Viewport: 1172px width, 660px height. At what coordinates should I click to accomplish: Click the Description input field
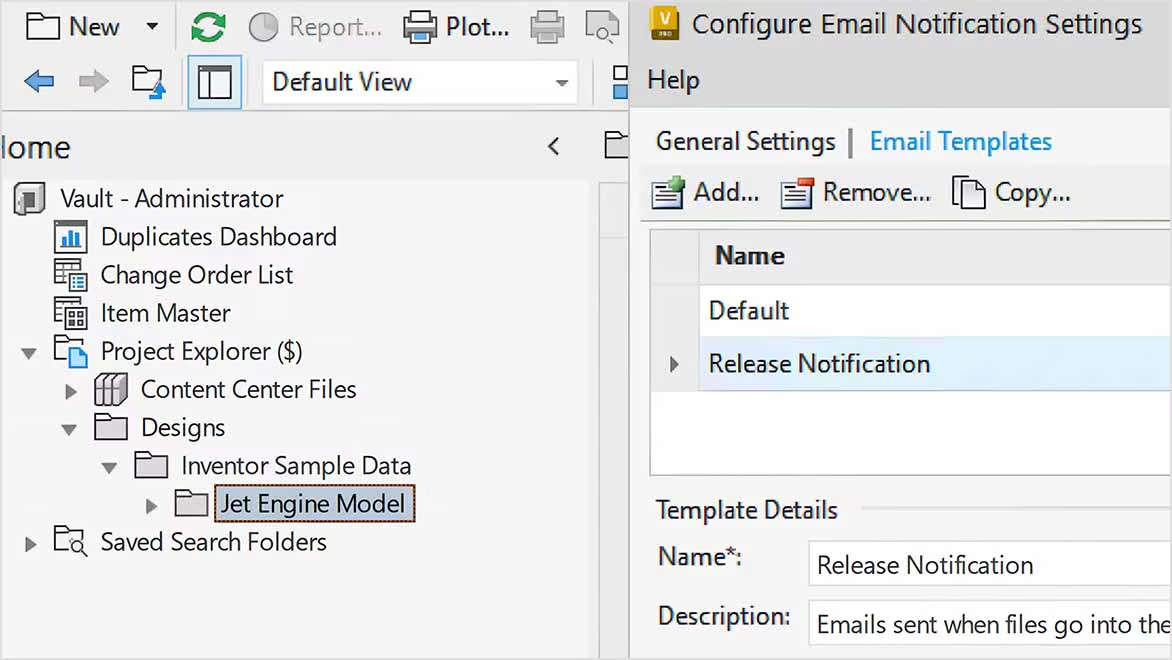click(990, 624)
